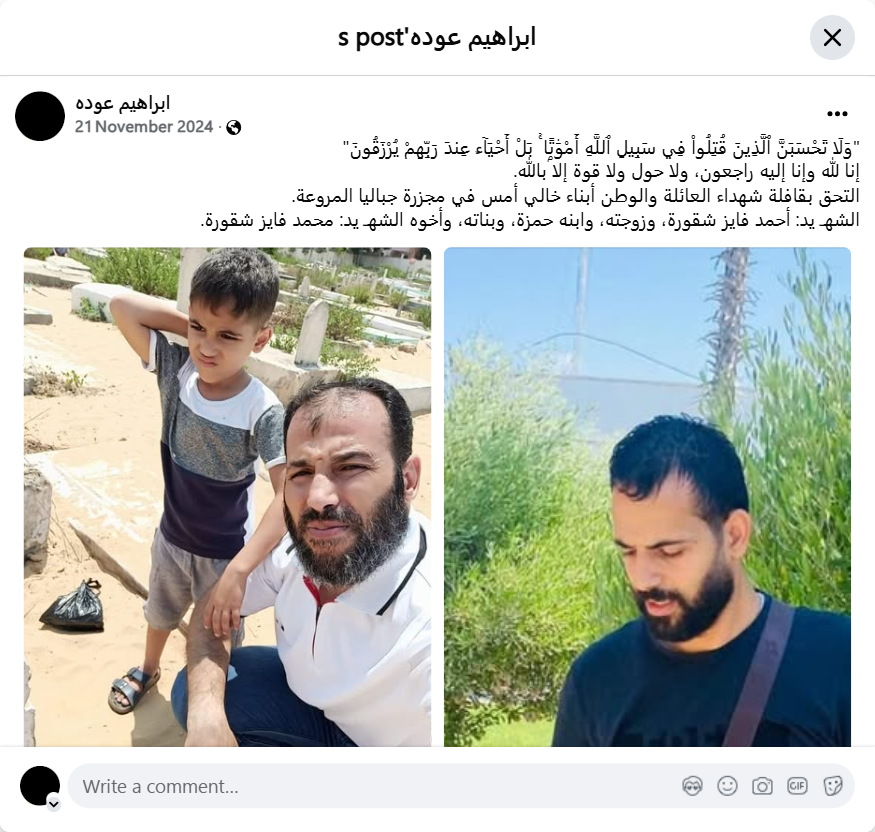Open the sticker picker icon
Screen dimensions: 875x832
[x=832, y=786]
